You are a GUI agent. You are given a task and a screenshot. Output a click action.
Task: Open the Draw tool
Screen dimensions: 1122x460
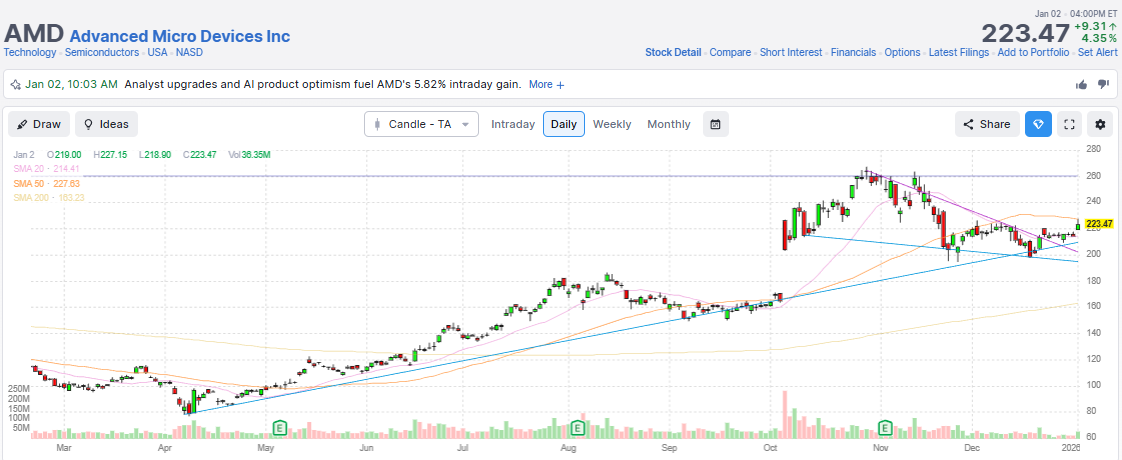pyautogui.click(x=39, y=124)
